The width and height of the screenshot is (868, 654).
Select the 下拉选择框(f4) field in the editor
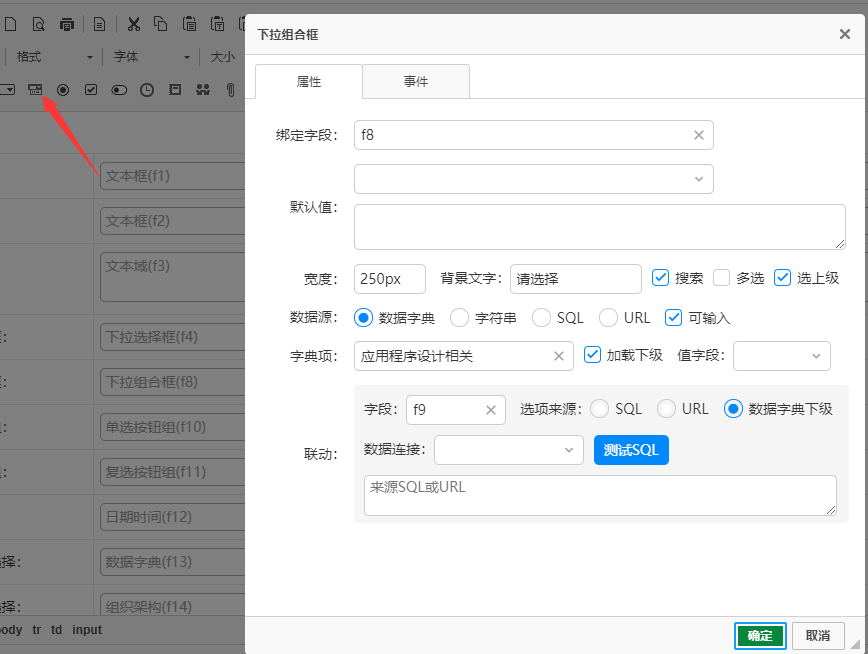pyautogui.click(x=172, y=337)
